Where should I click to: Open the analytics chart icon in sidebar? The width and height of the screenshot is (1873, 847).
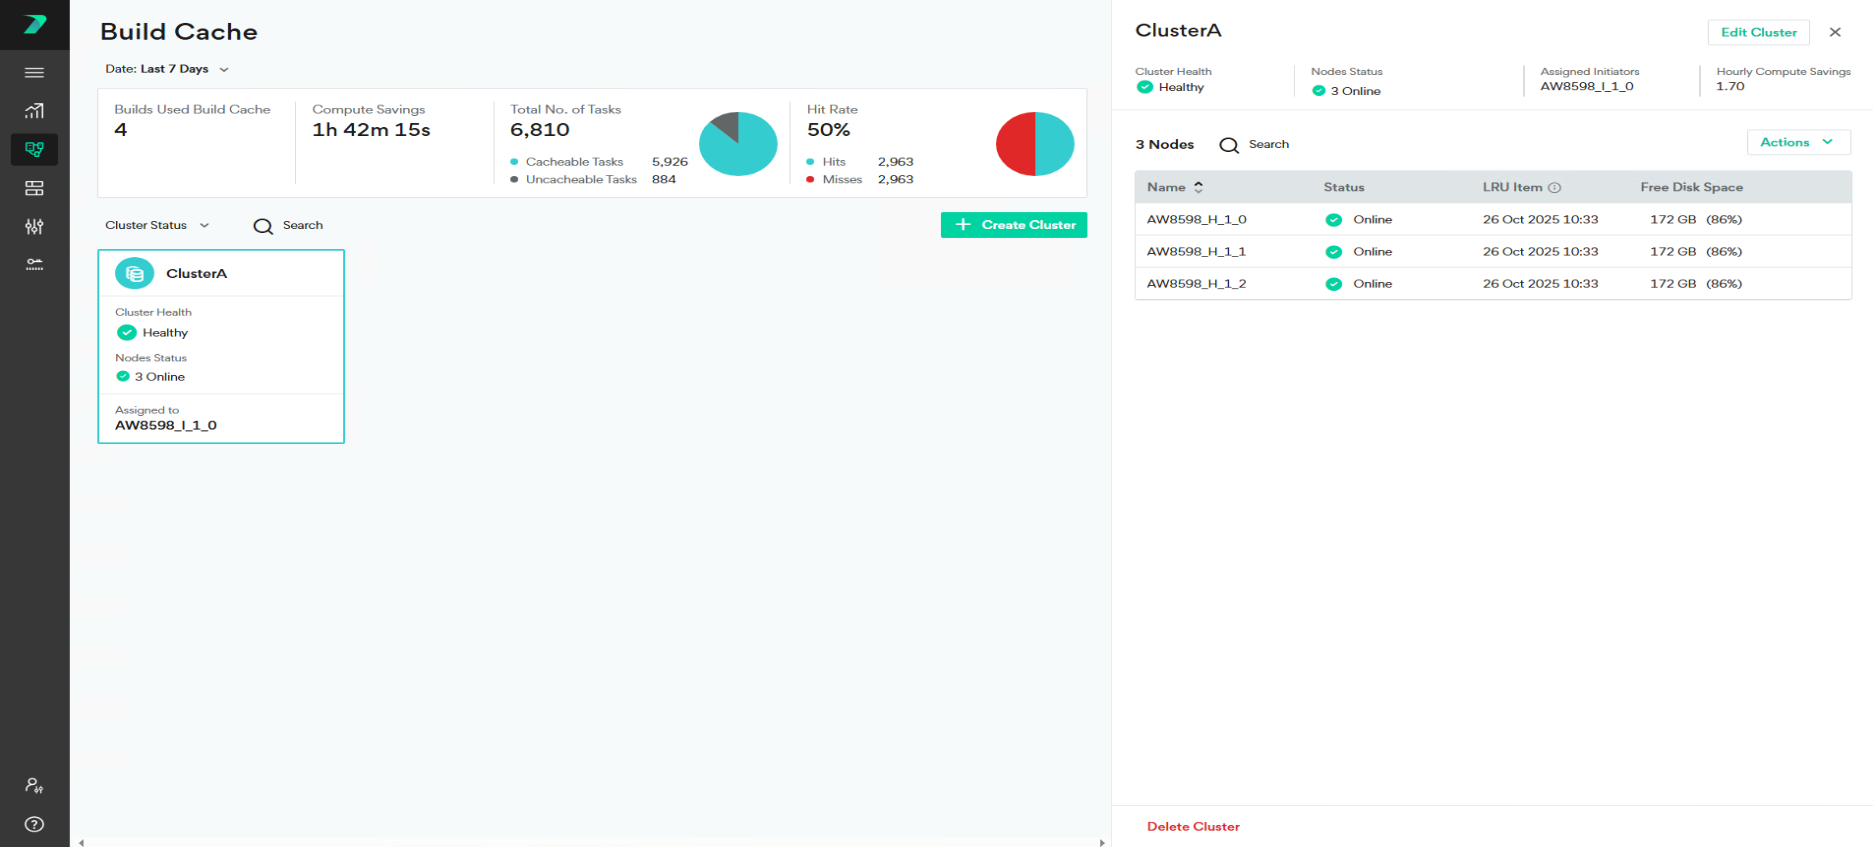(34, 111)
